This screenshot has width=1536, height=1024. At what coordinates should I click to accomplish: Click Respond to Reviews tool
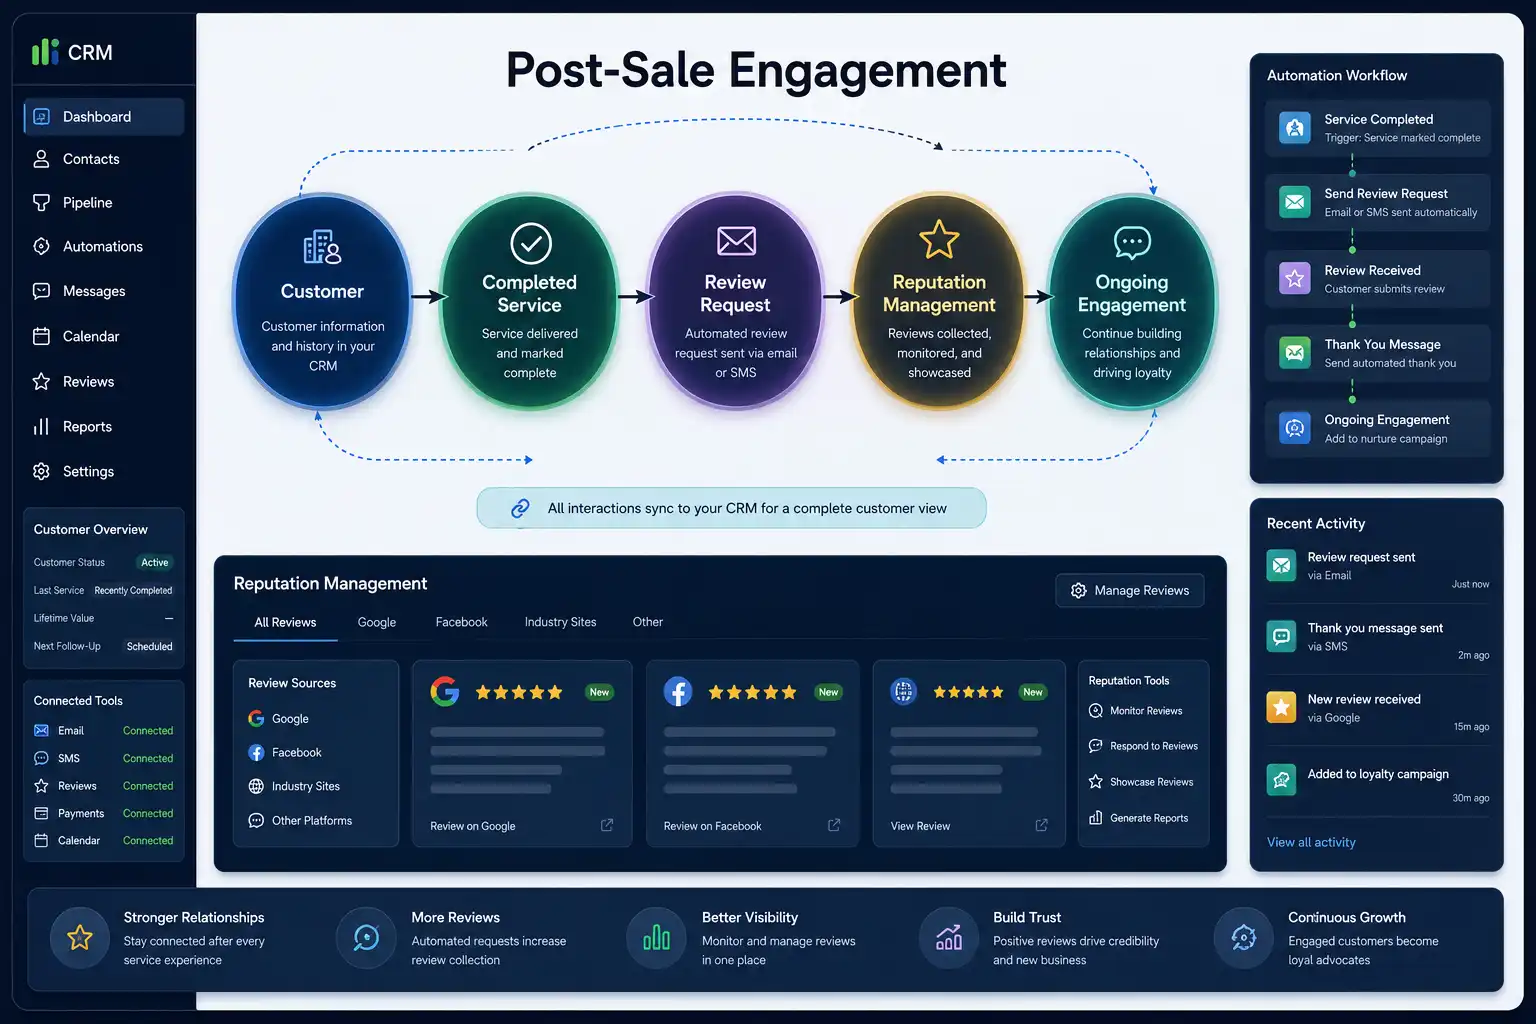(x=1143, y=746)
